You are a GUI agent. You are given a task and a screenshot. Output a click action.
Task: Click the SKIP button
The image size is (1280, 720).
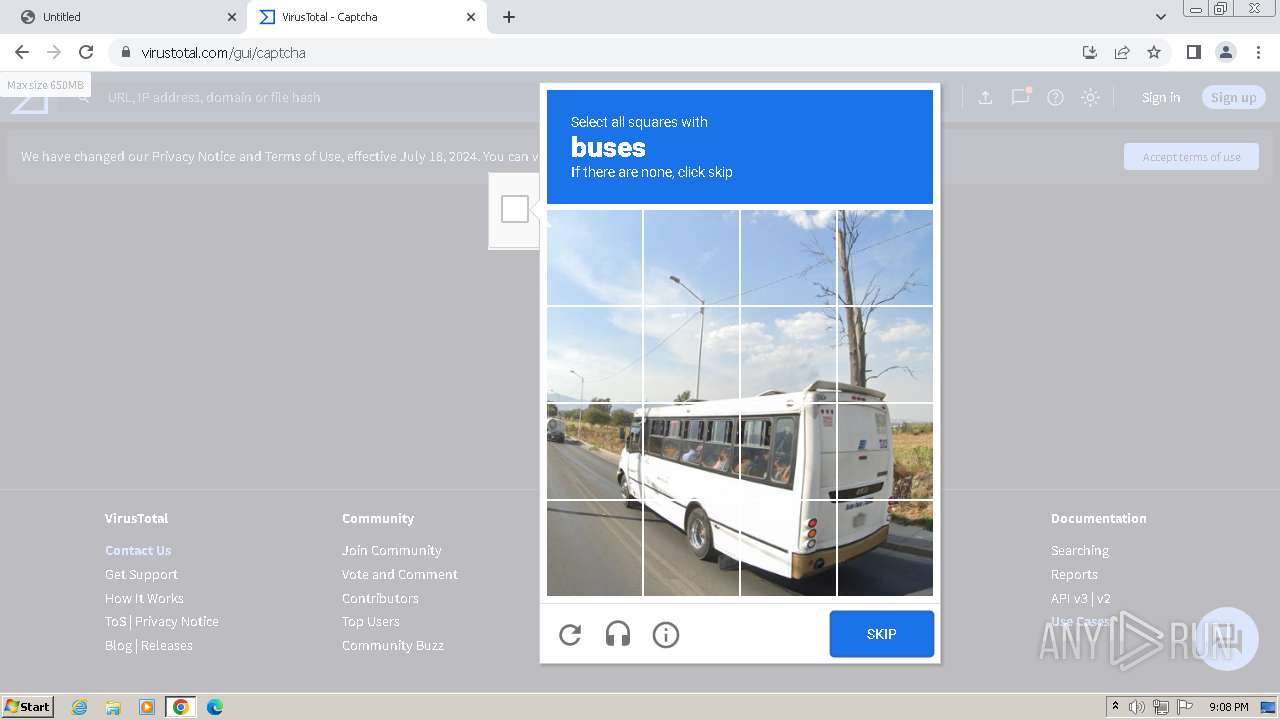point(881,634)
